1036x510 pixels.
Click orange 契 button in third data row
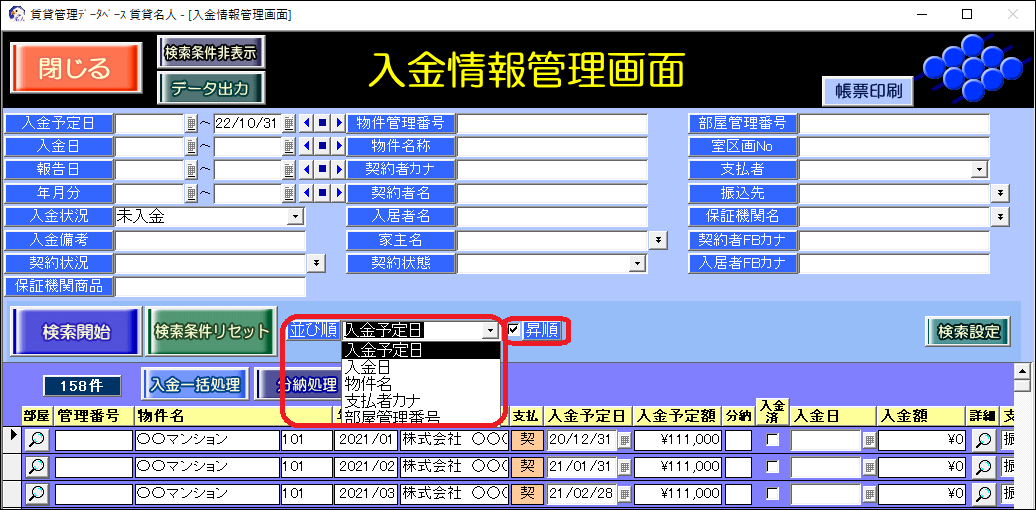pyautogui.click(x=524, y=493)
